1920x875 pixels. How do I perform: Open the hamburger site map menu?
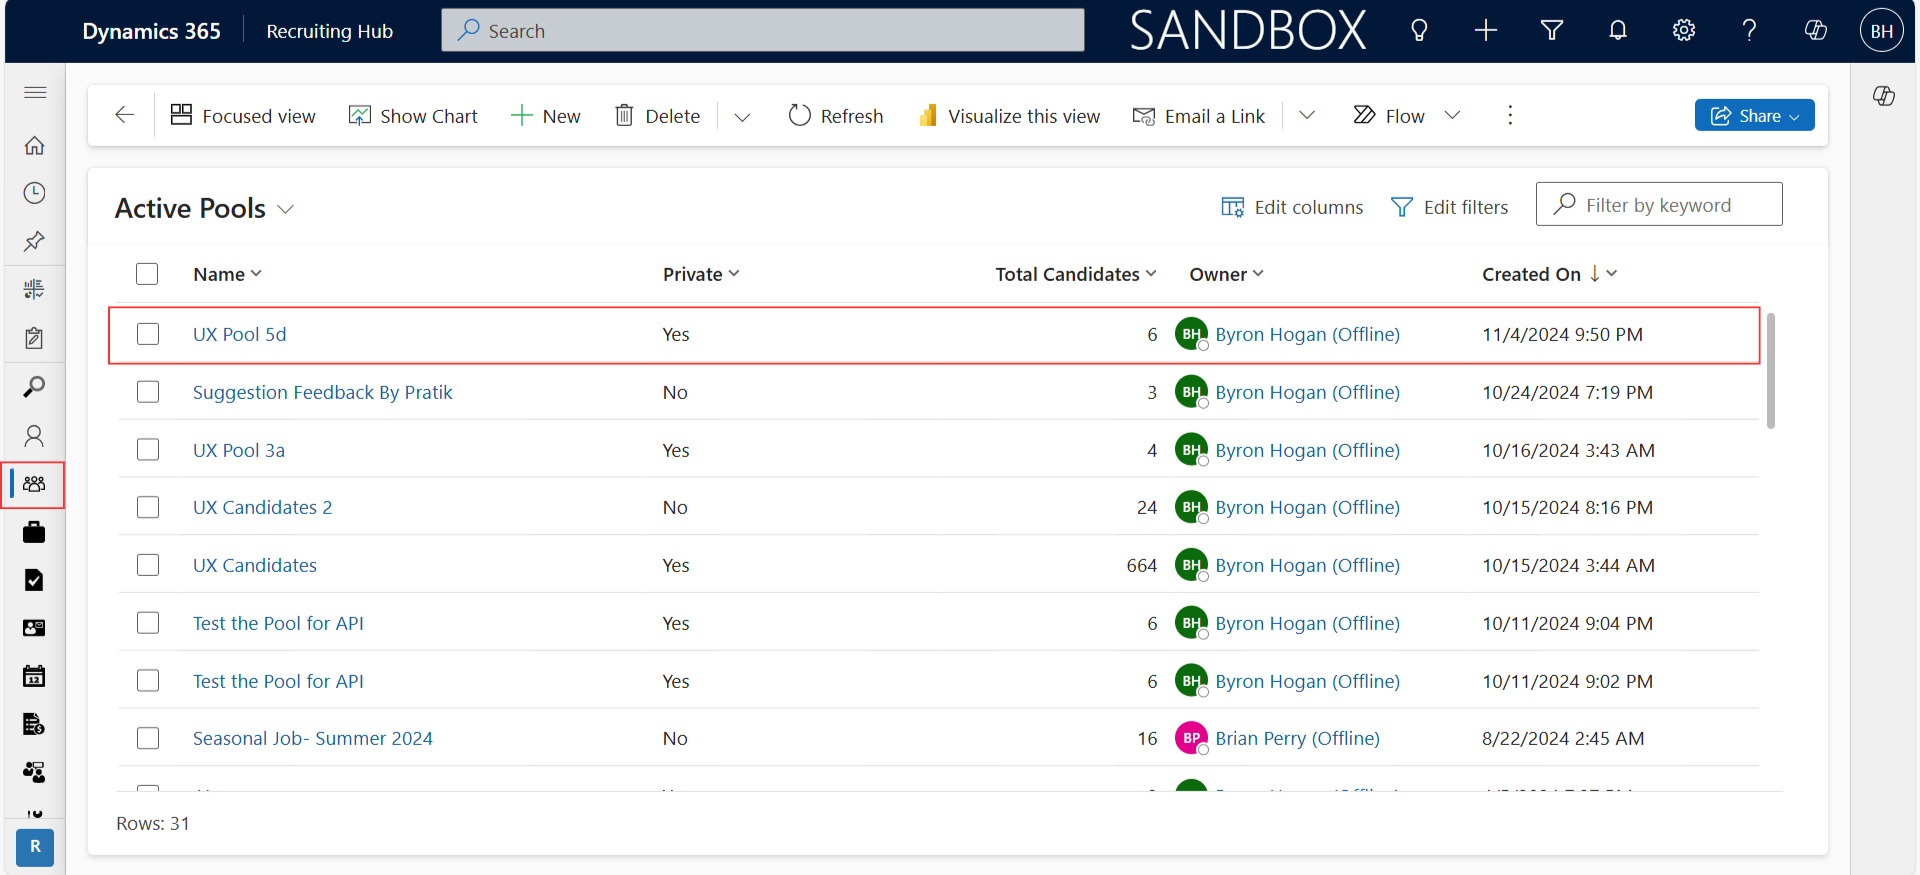35,92
